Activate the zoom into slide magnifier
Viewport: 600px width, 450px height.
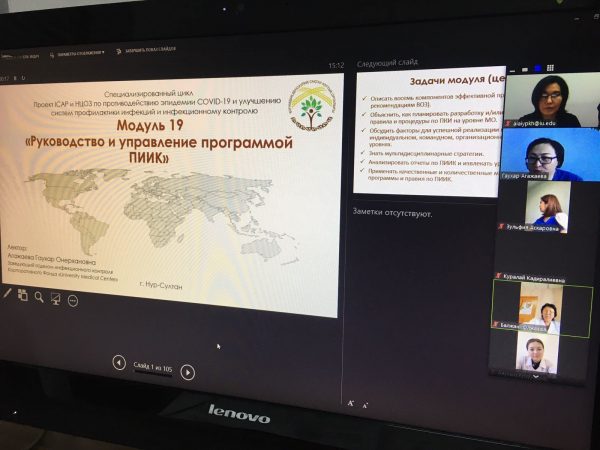coord(39,297)
